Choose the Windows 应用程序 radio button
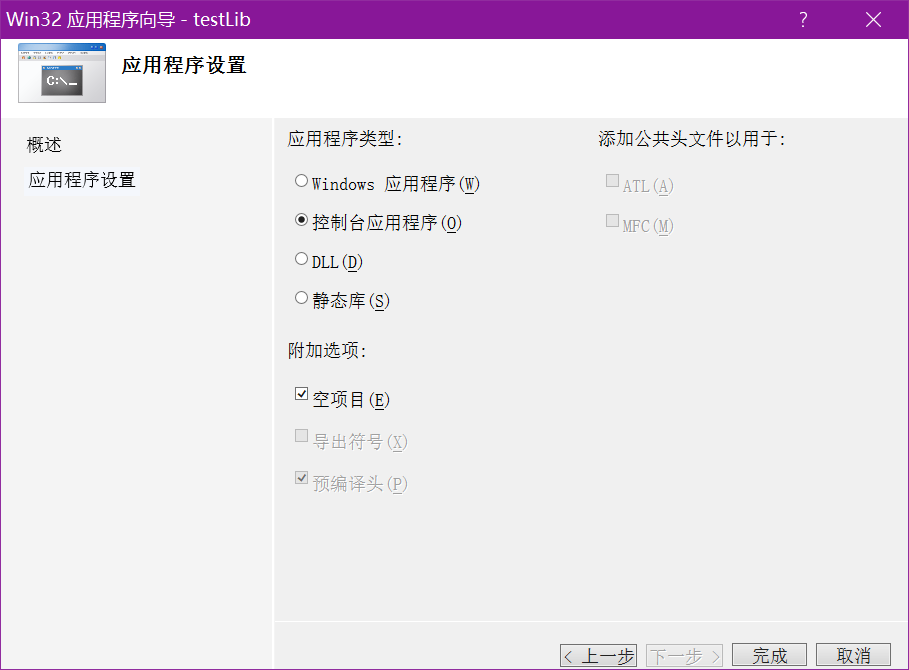The width and height of the screenshot is (909, 670). [x=301, y=182]
